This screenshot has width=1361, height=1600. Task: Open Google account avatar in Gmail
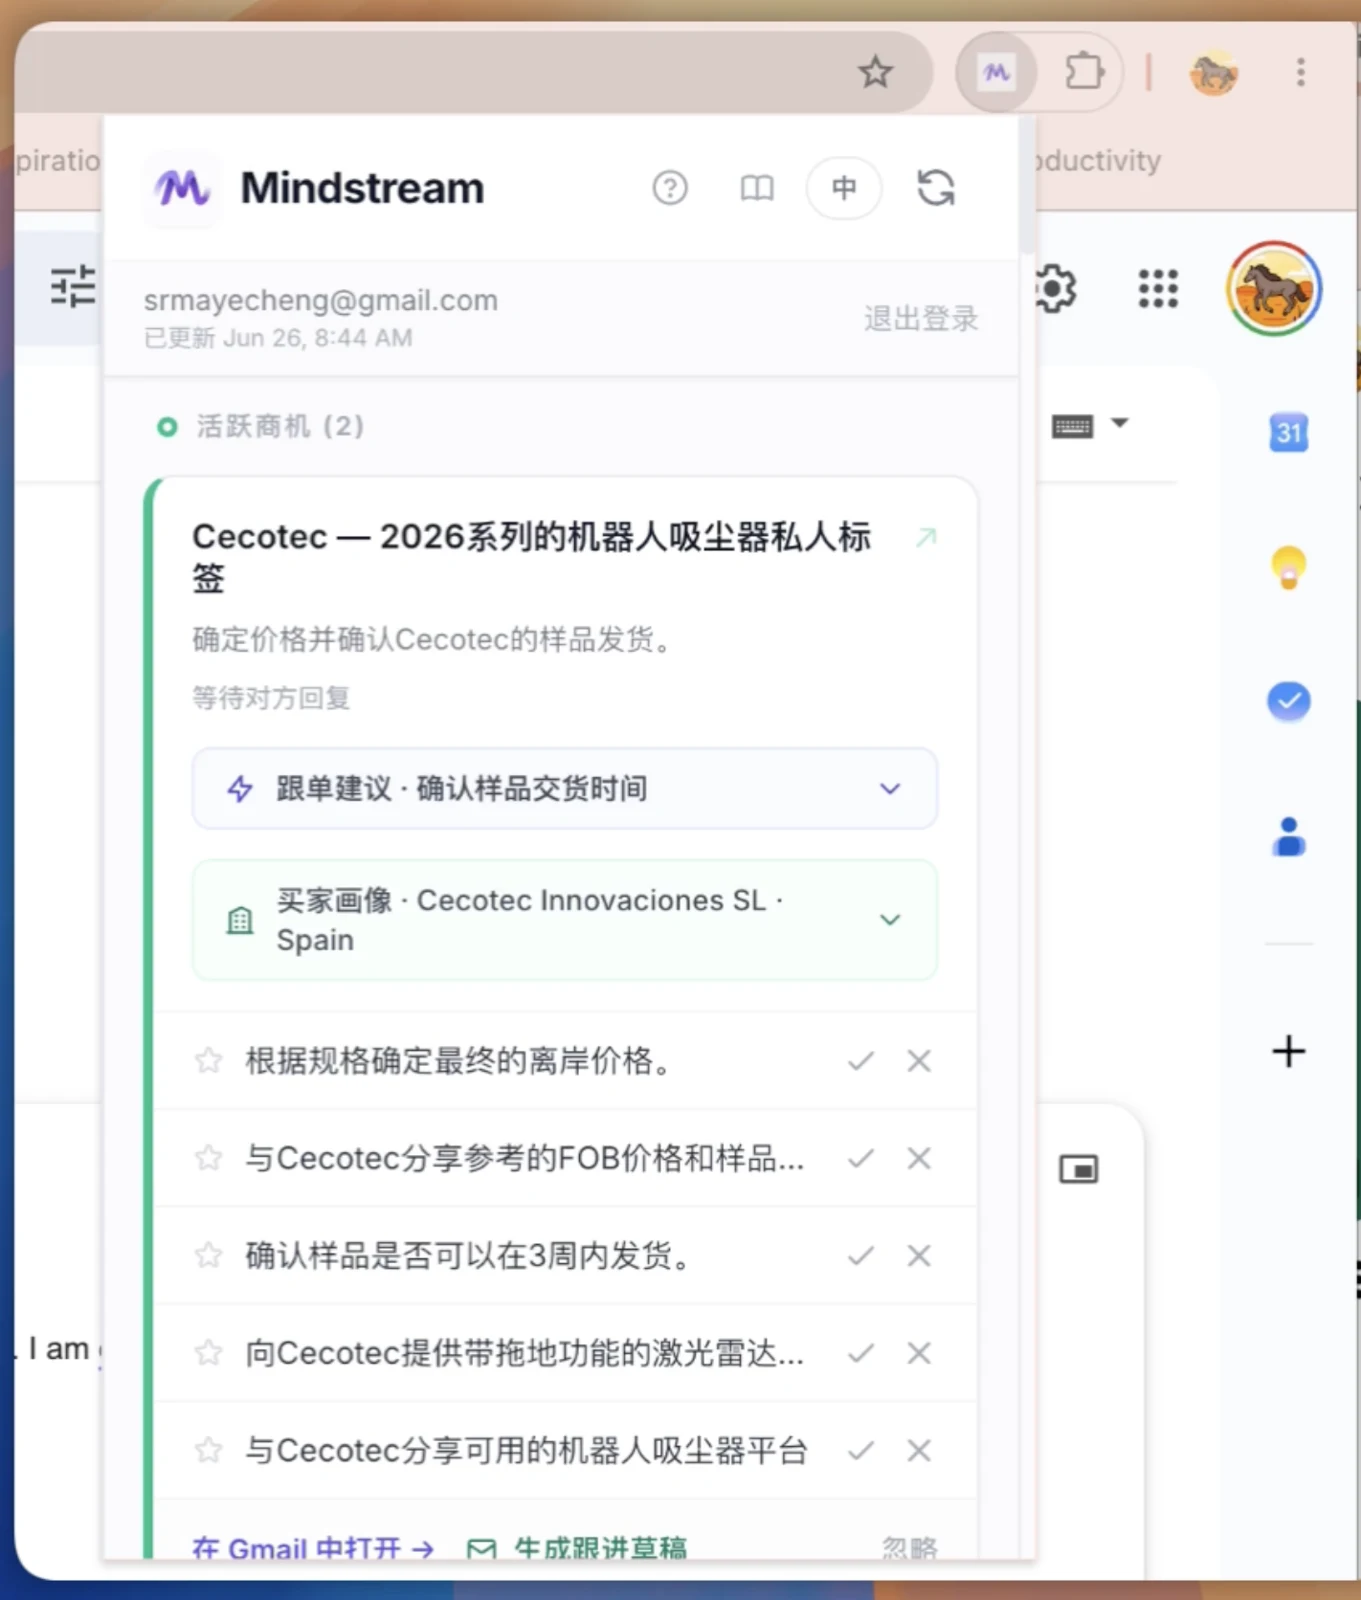[1274, 288]
